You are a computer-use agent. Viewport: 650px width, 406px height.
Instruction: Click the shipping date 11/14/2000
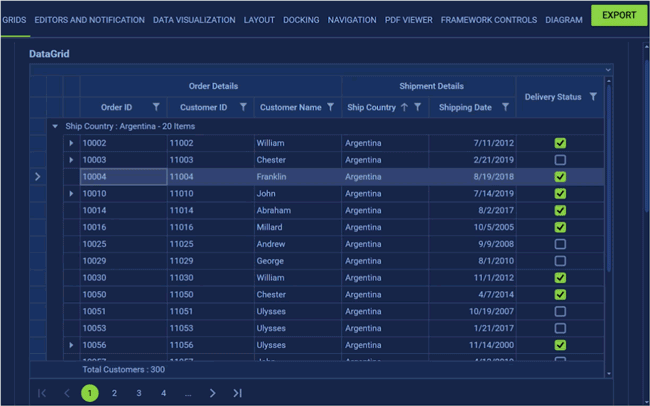[472, 345]
